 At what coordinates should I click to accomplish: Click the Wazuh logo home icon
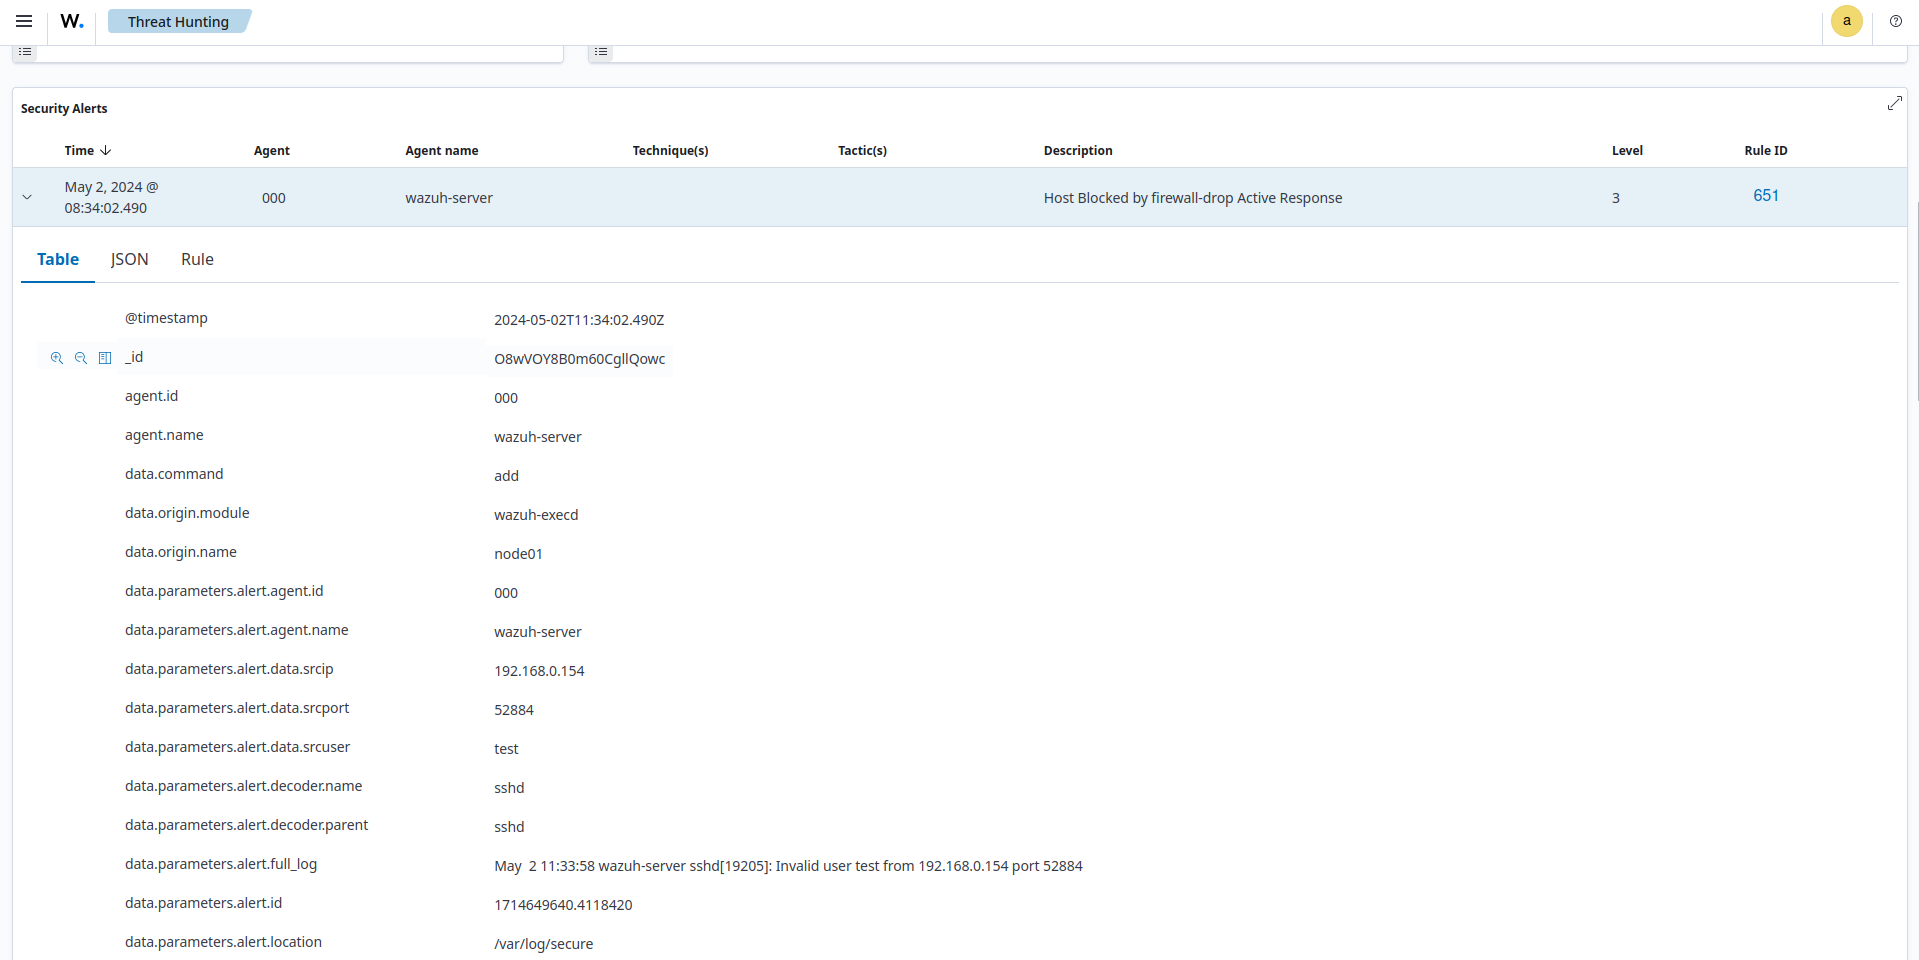click(x=72, y=21)
